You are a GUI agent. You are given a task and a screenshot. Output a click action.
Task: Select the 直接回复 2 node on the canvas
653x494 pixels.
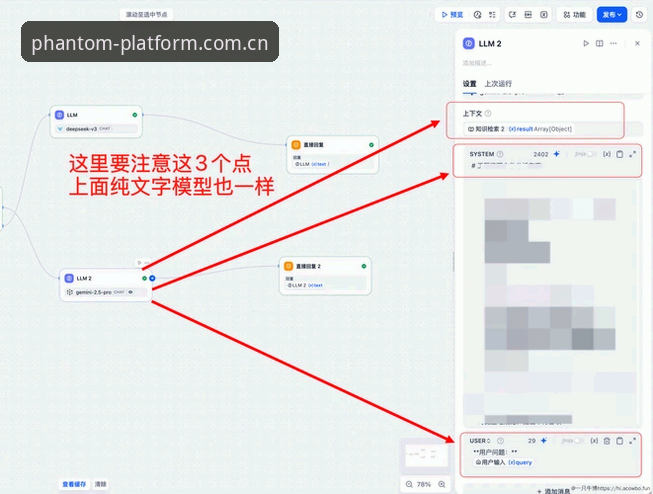point(325,276)
